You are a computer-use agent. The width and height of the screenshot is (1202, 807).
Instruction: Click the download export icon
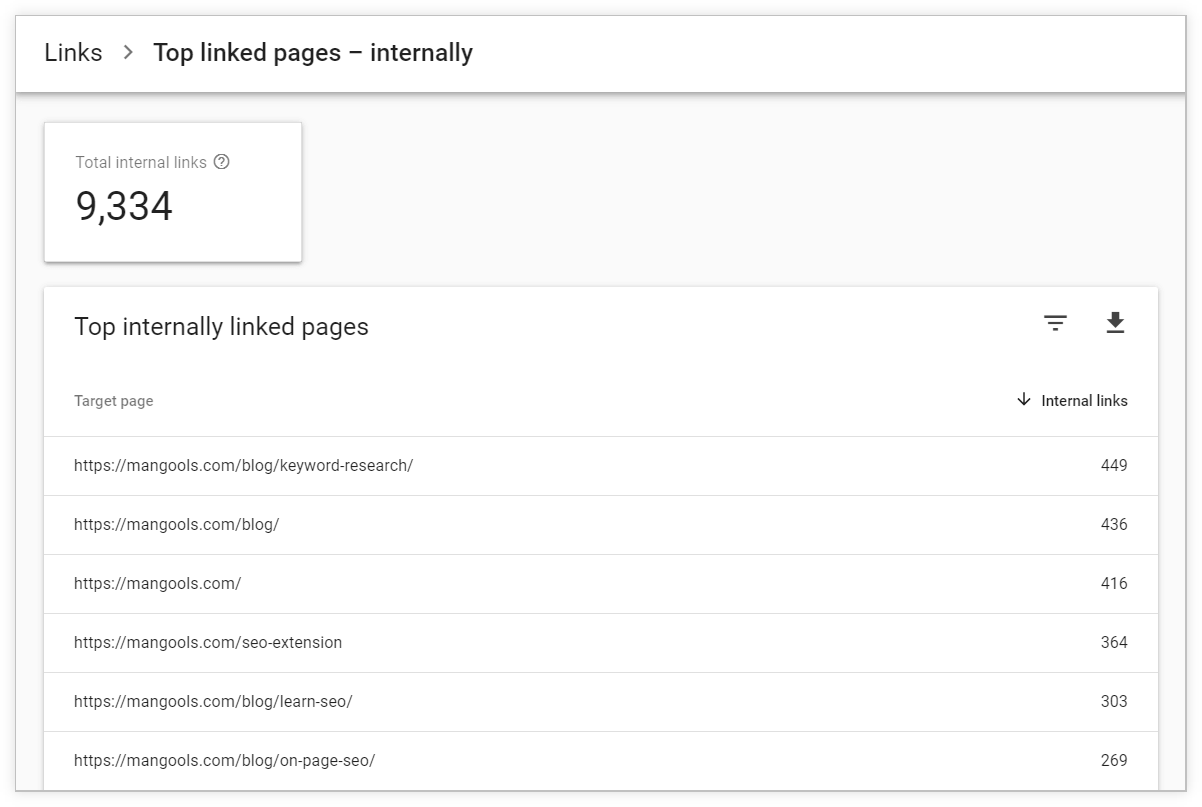(x=1115, y=323)
